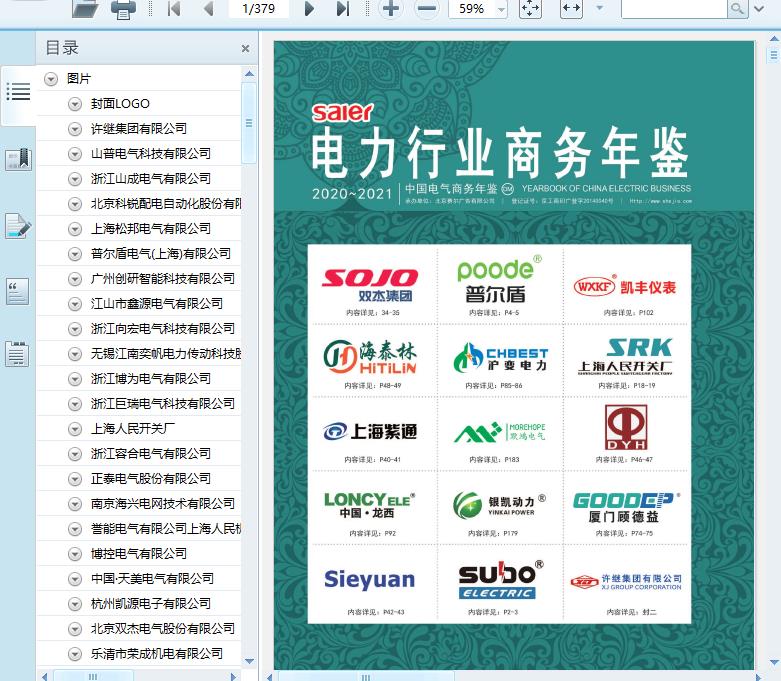Open the bookmarks sidebar tab
781x681 pixels.
[18, 160]
